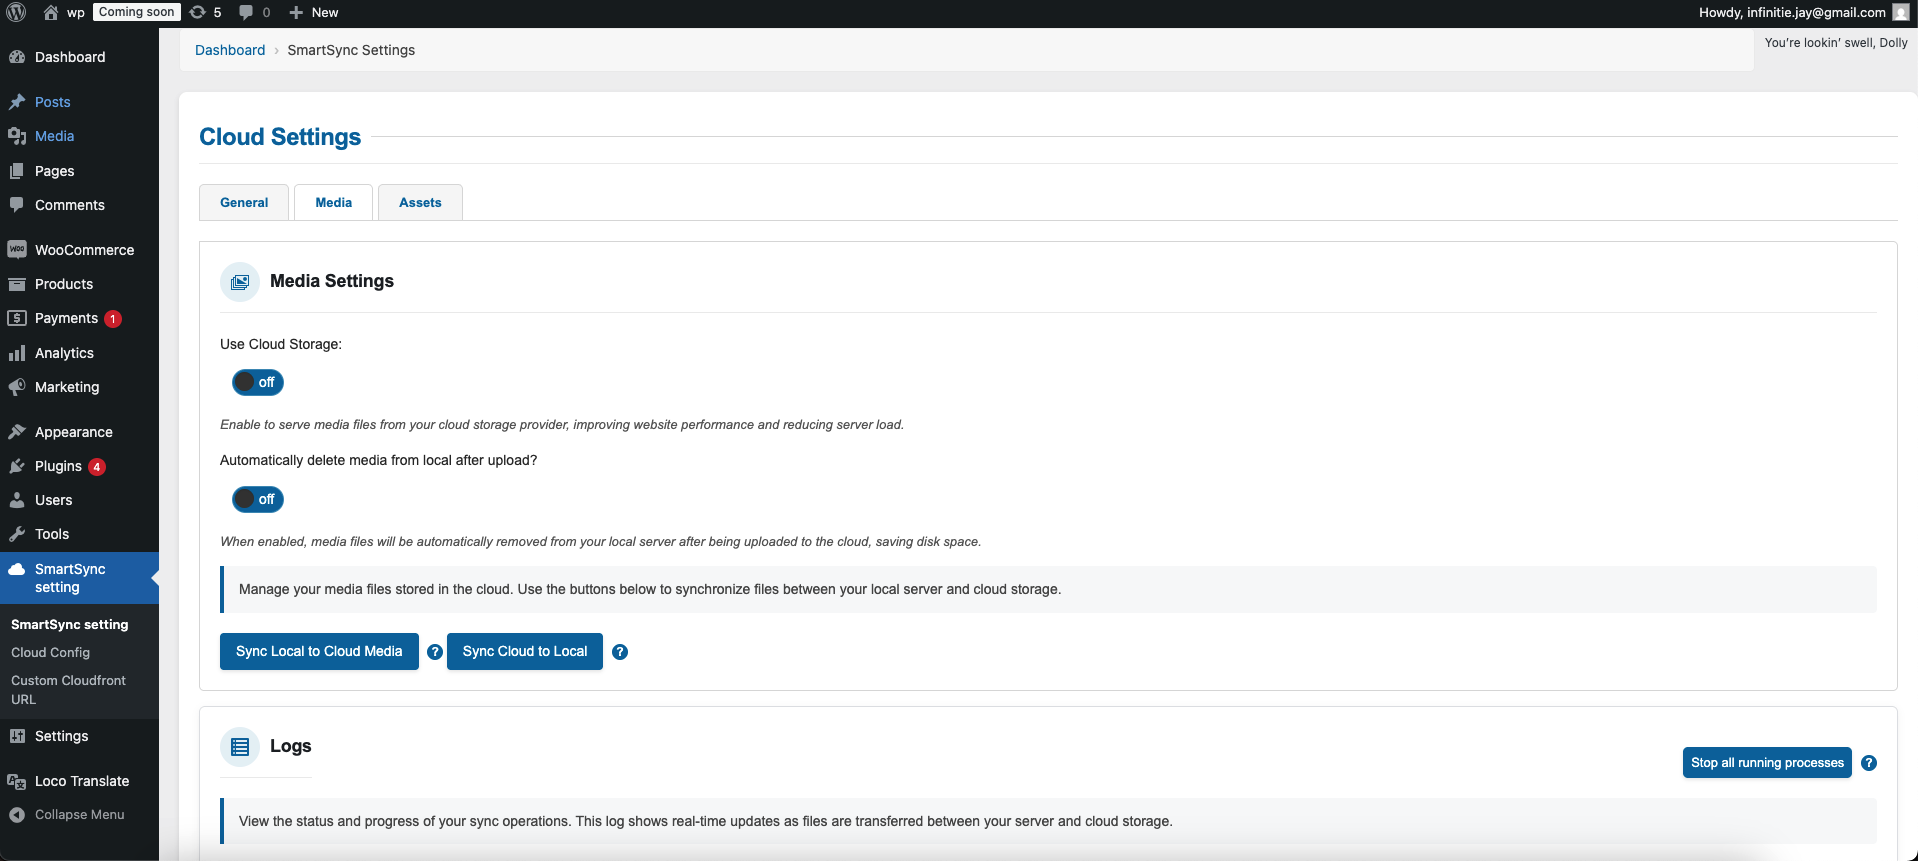Click the Logs list icon
The width and height of the screenshot is (1918, 861).
(240, 747)
